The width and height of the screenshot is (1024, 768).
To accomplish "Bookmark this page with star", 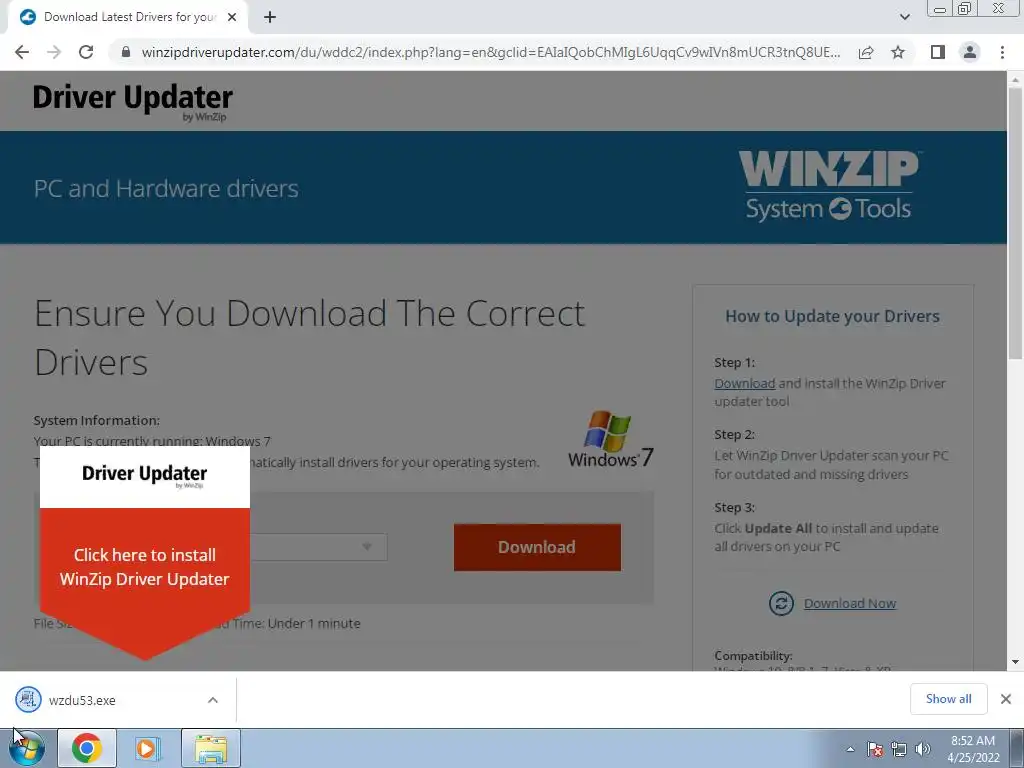I will (x=899, y=52).
